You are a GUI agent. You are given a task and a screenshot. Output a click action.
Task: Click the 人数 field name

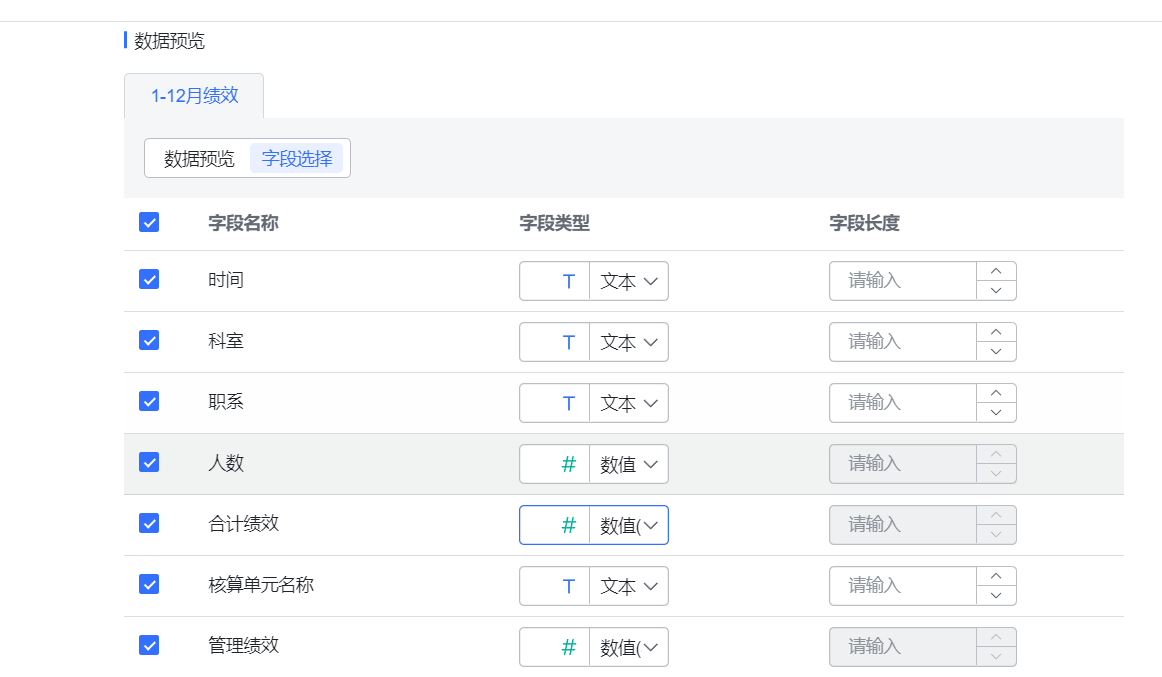pyautogui.click(x=226, y=463)
